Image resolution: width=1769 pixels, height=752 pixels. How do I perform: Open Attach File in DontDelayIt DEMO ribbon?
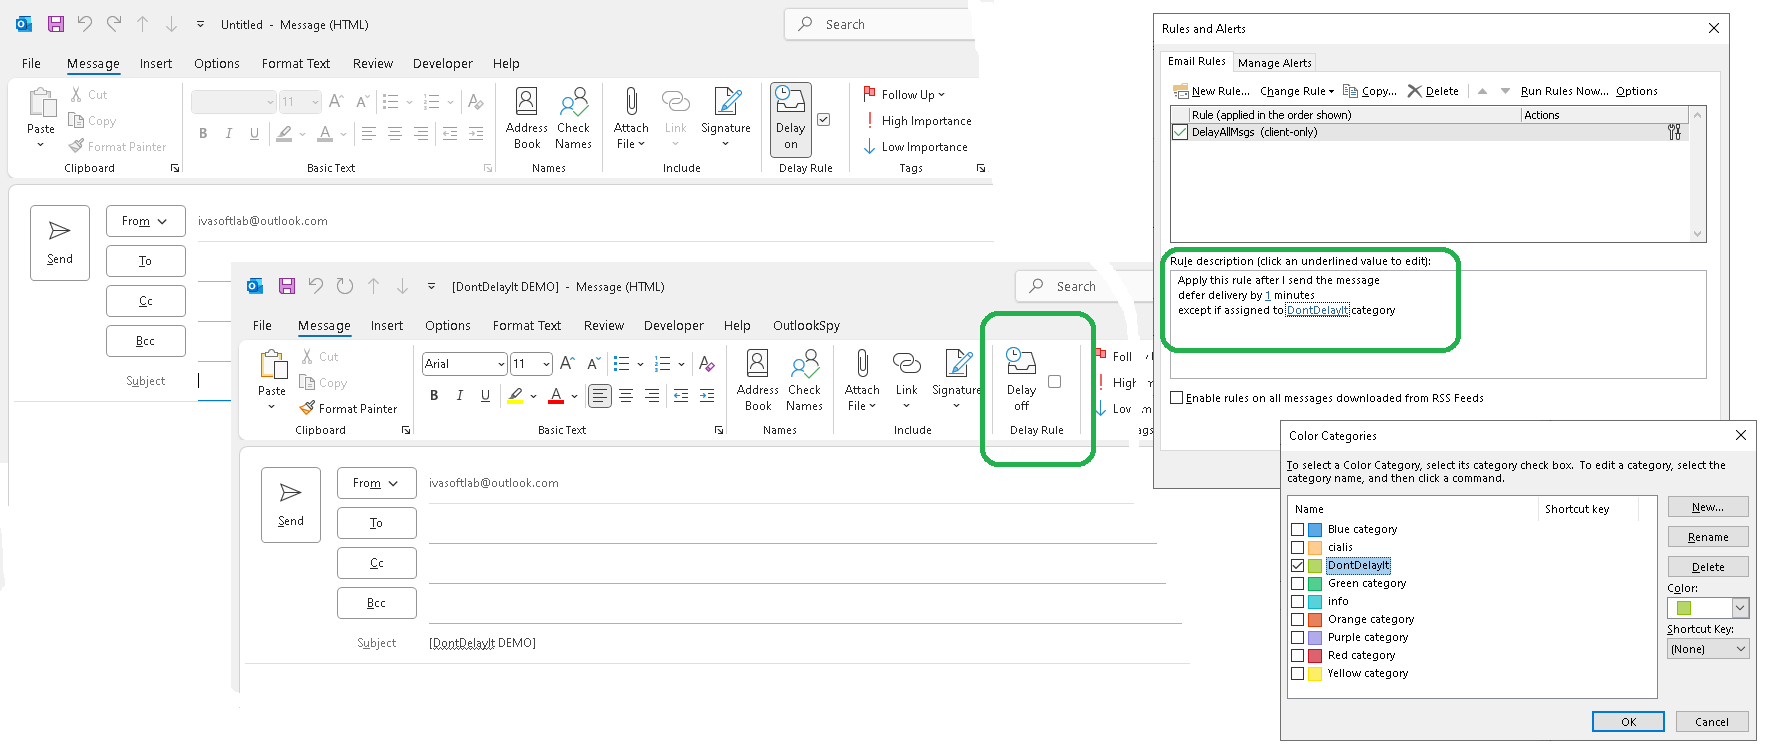point(862,380)
